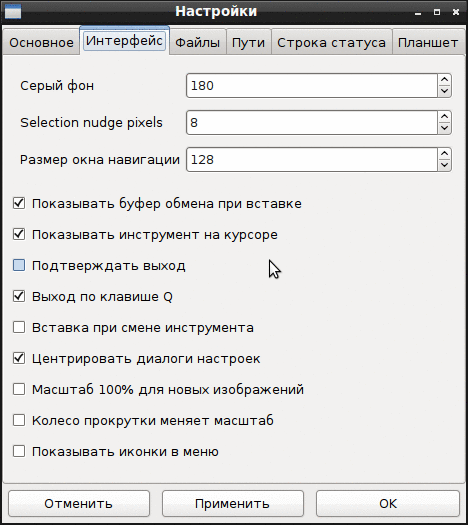This screenshot has height=525, width=468.
Task: Increase the Серый фон value
Action: pyautogui.click(x=445, y=80)
